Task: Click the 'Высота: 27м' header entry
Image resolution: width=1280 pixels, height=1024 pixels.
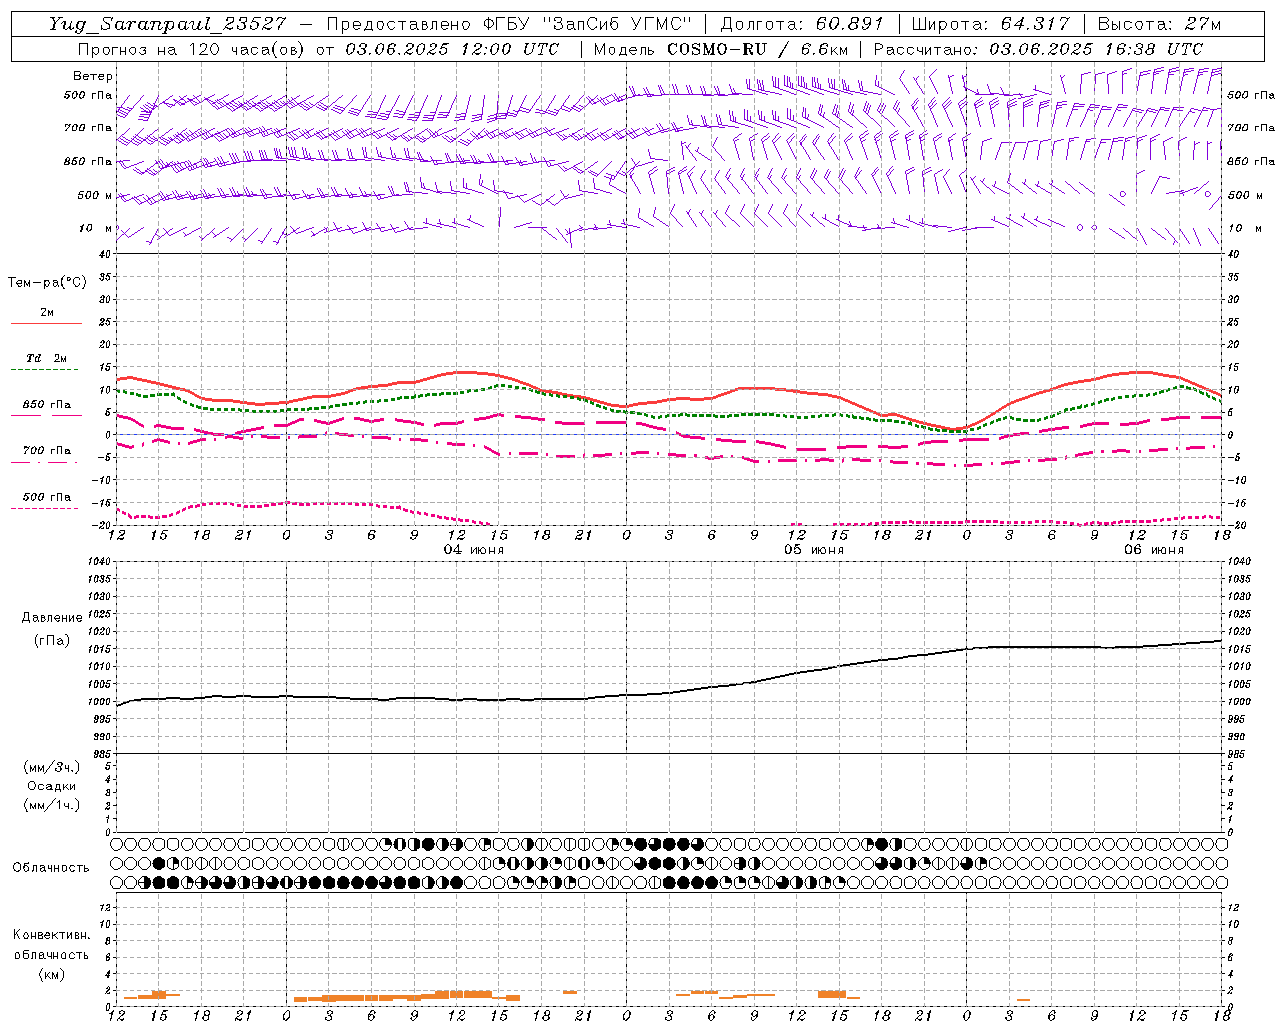Action: click(1159, 24)
